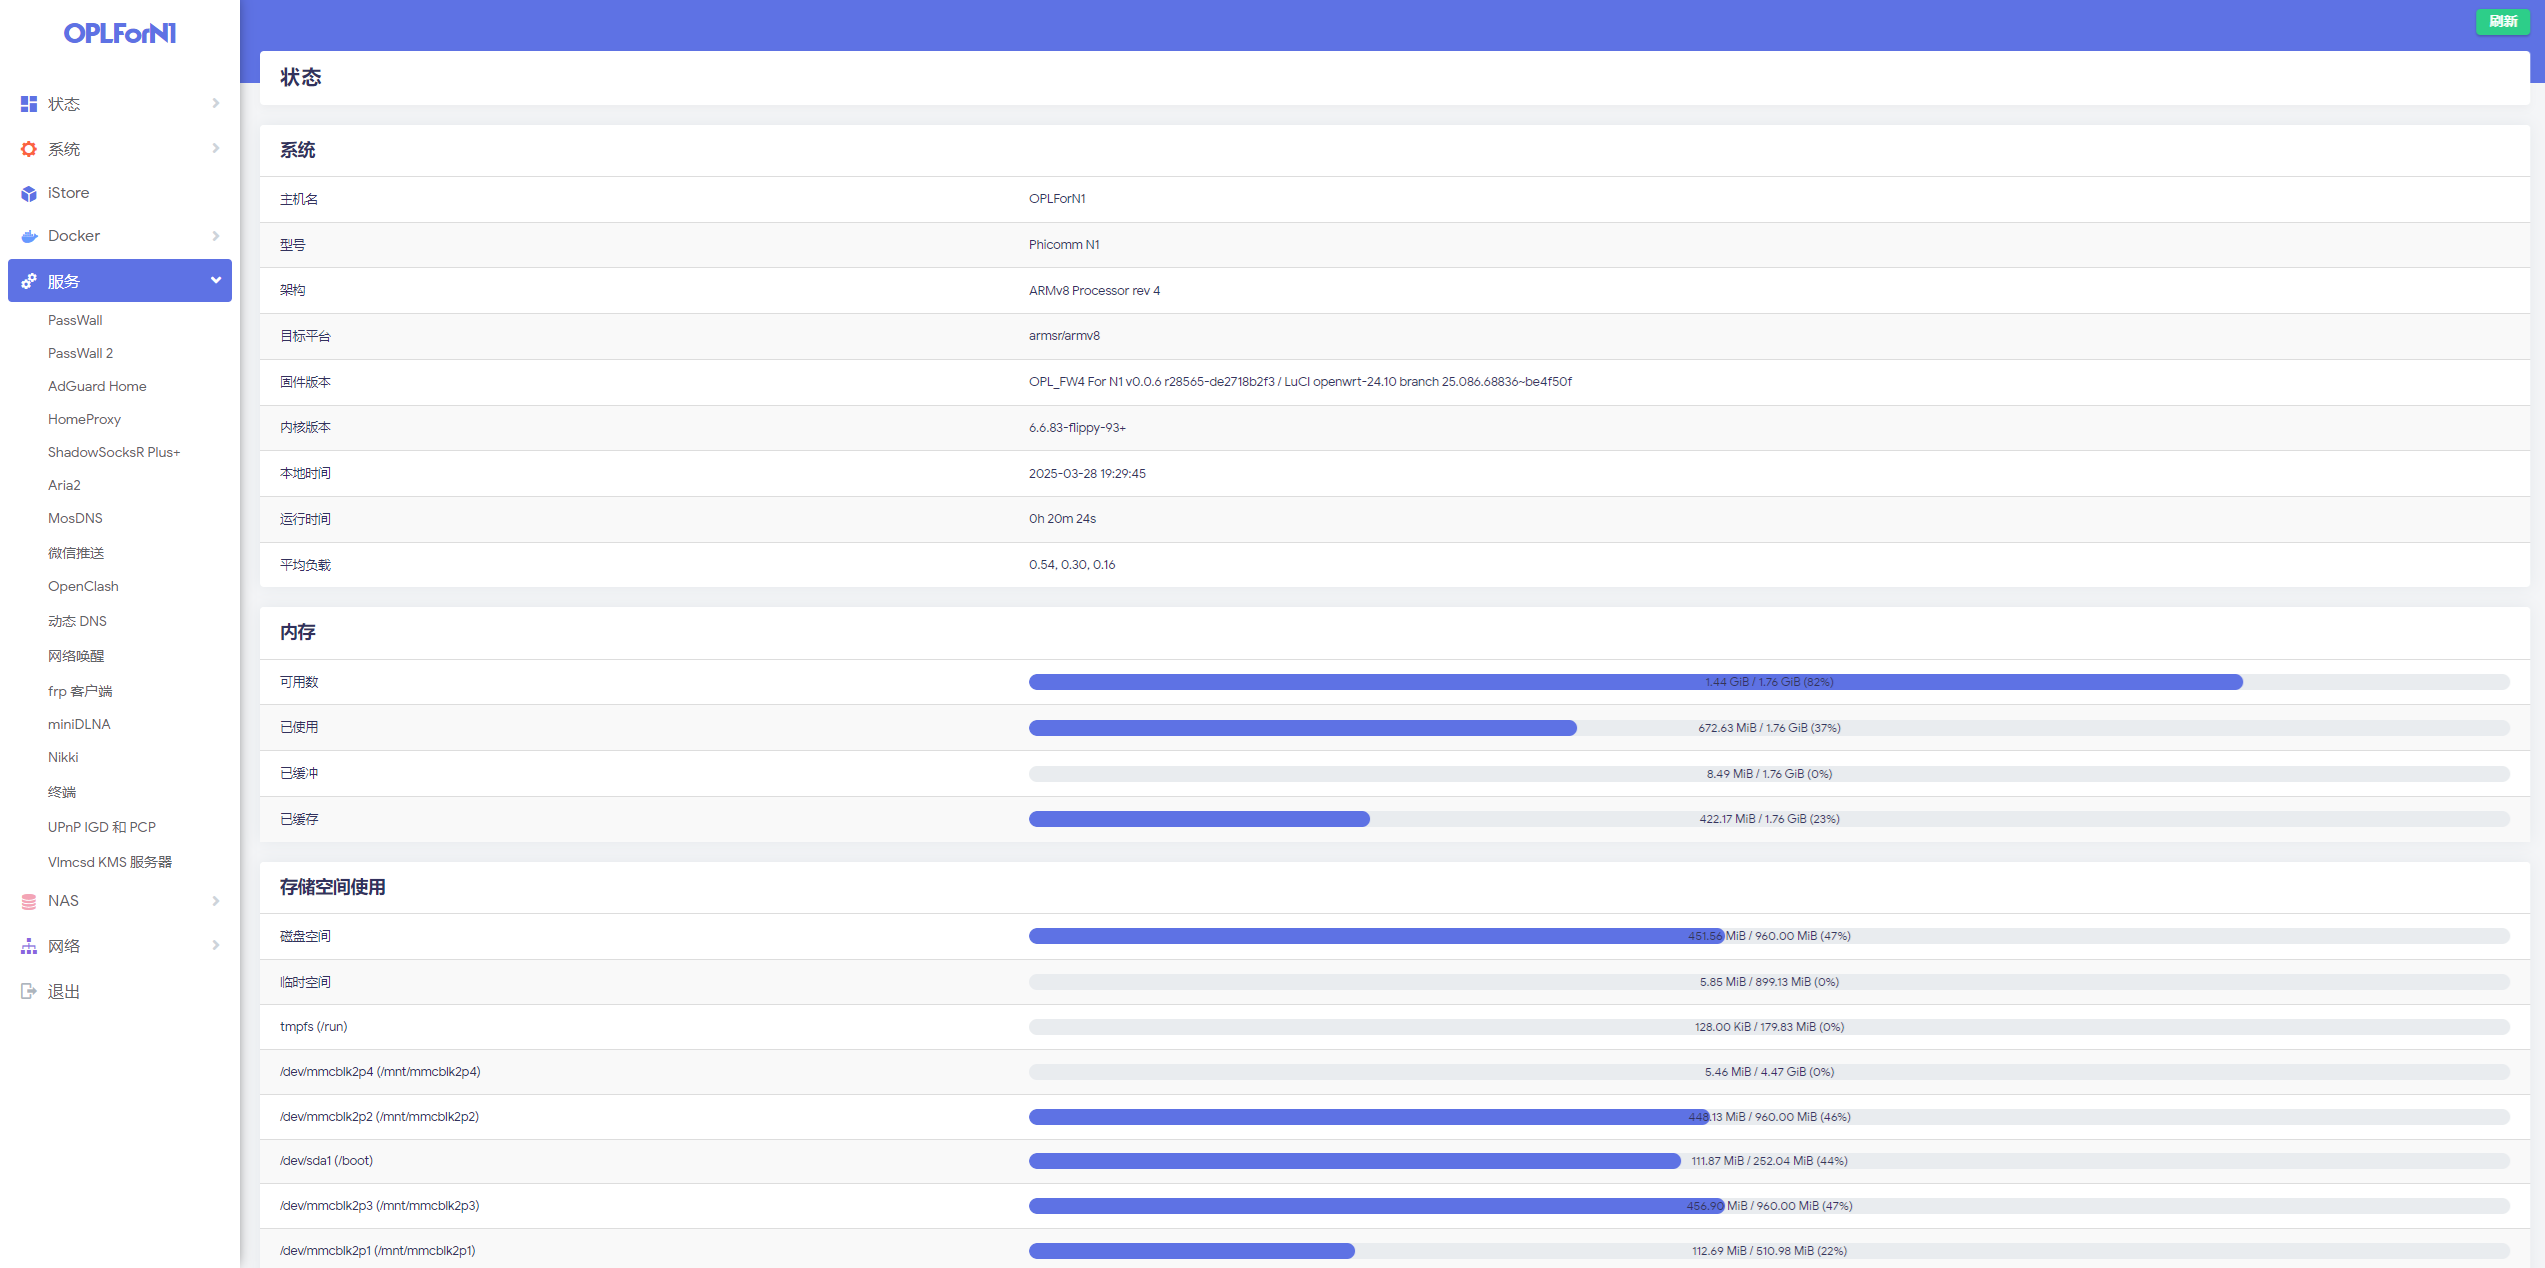This screenshot has height=1268, width=2545.
Task: Click firmware version text OPL_FW4 For N1
Action: pyautogui.click(x=1300, y=382)
